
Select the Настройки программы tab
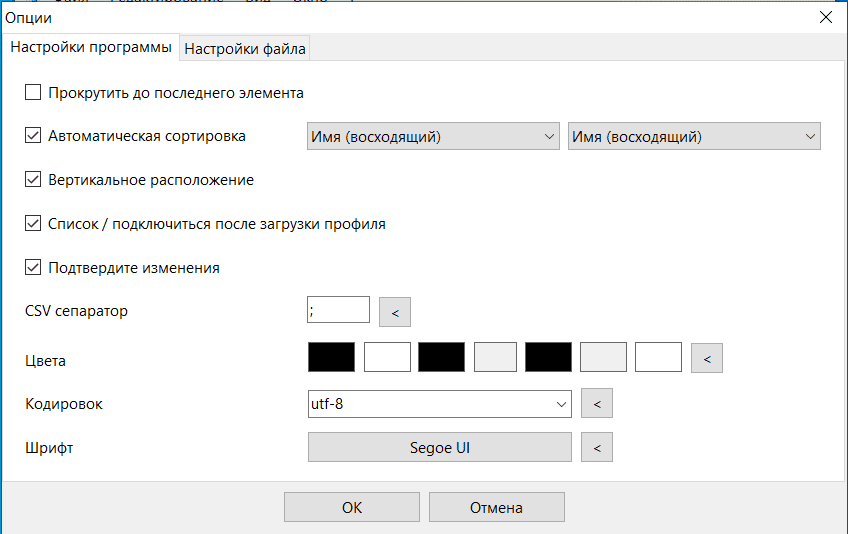pyautogui.click(x=91, y=47)
